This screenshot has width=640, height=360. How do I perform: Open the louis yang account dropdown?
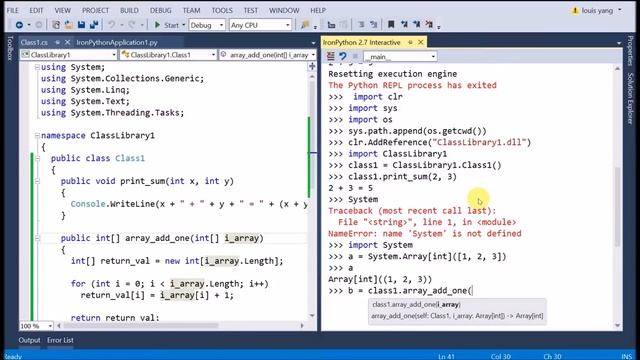[x=620, y=10]
